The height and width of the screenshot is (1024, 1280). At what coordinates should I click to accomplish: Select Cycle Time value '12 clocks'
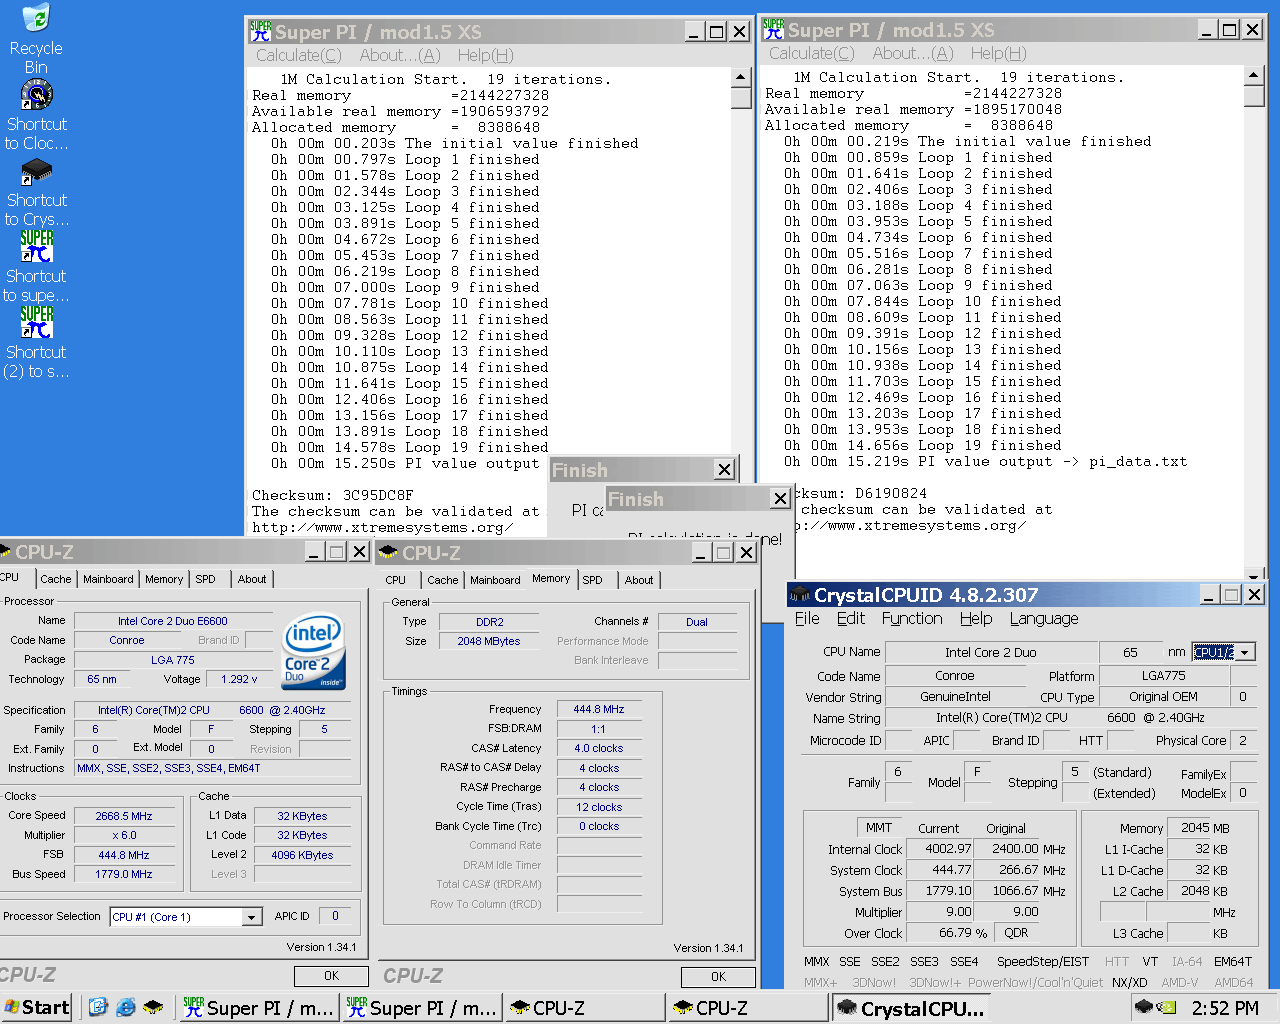599,807
